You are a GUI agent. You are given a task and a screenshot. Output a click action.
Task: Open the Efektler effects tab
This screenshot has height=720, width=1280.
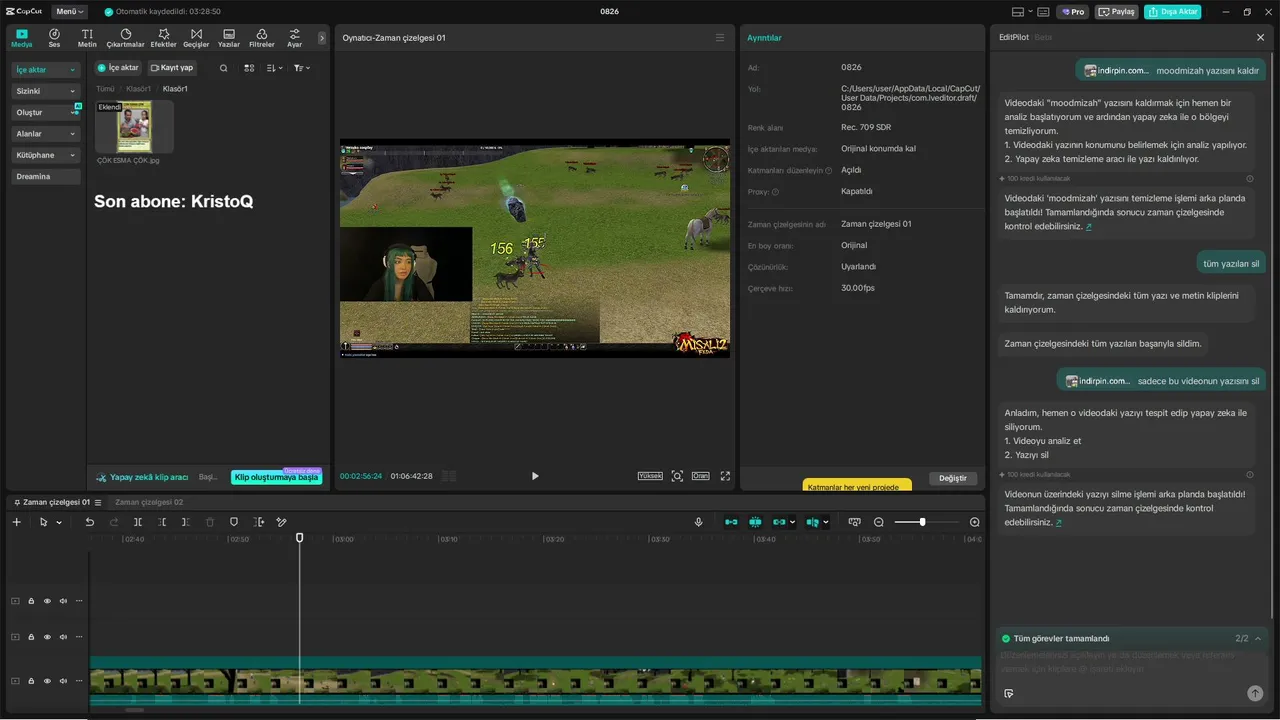pyautogui.click(x=163, y=38)
